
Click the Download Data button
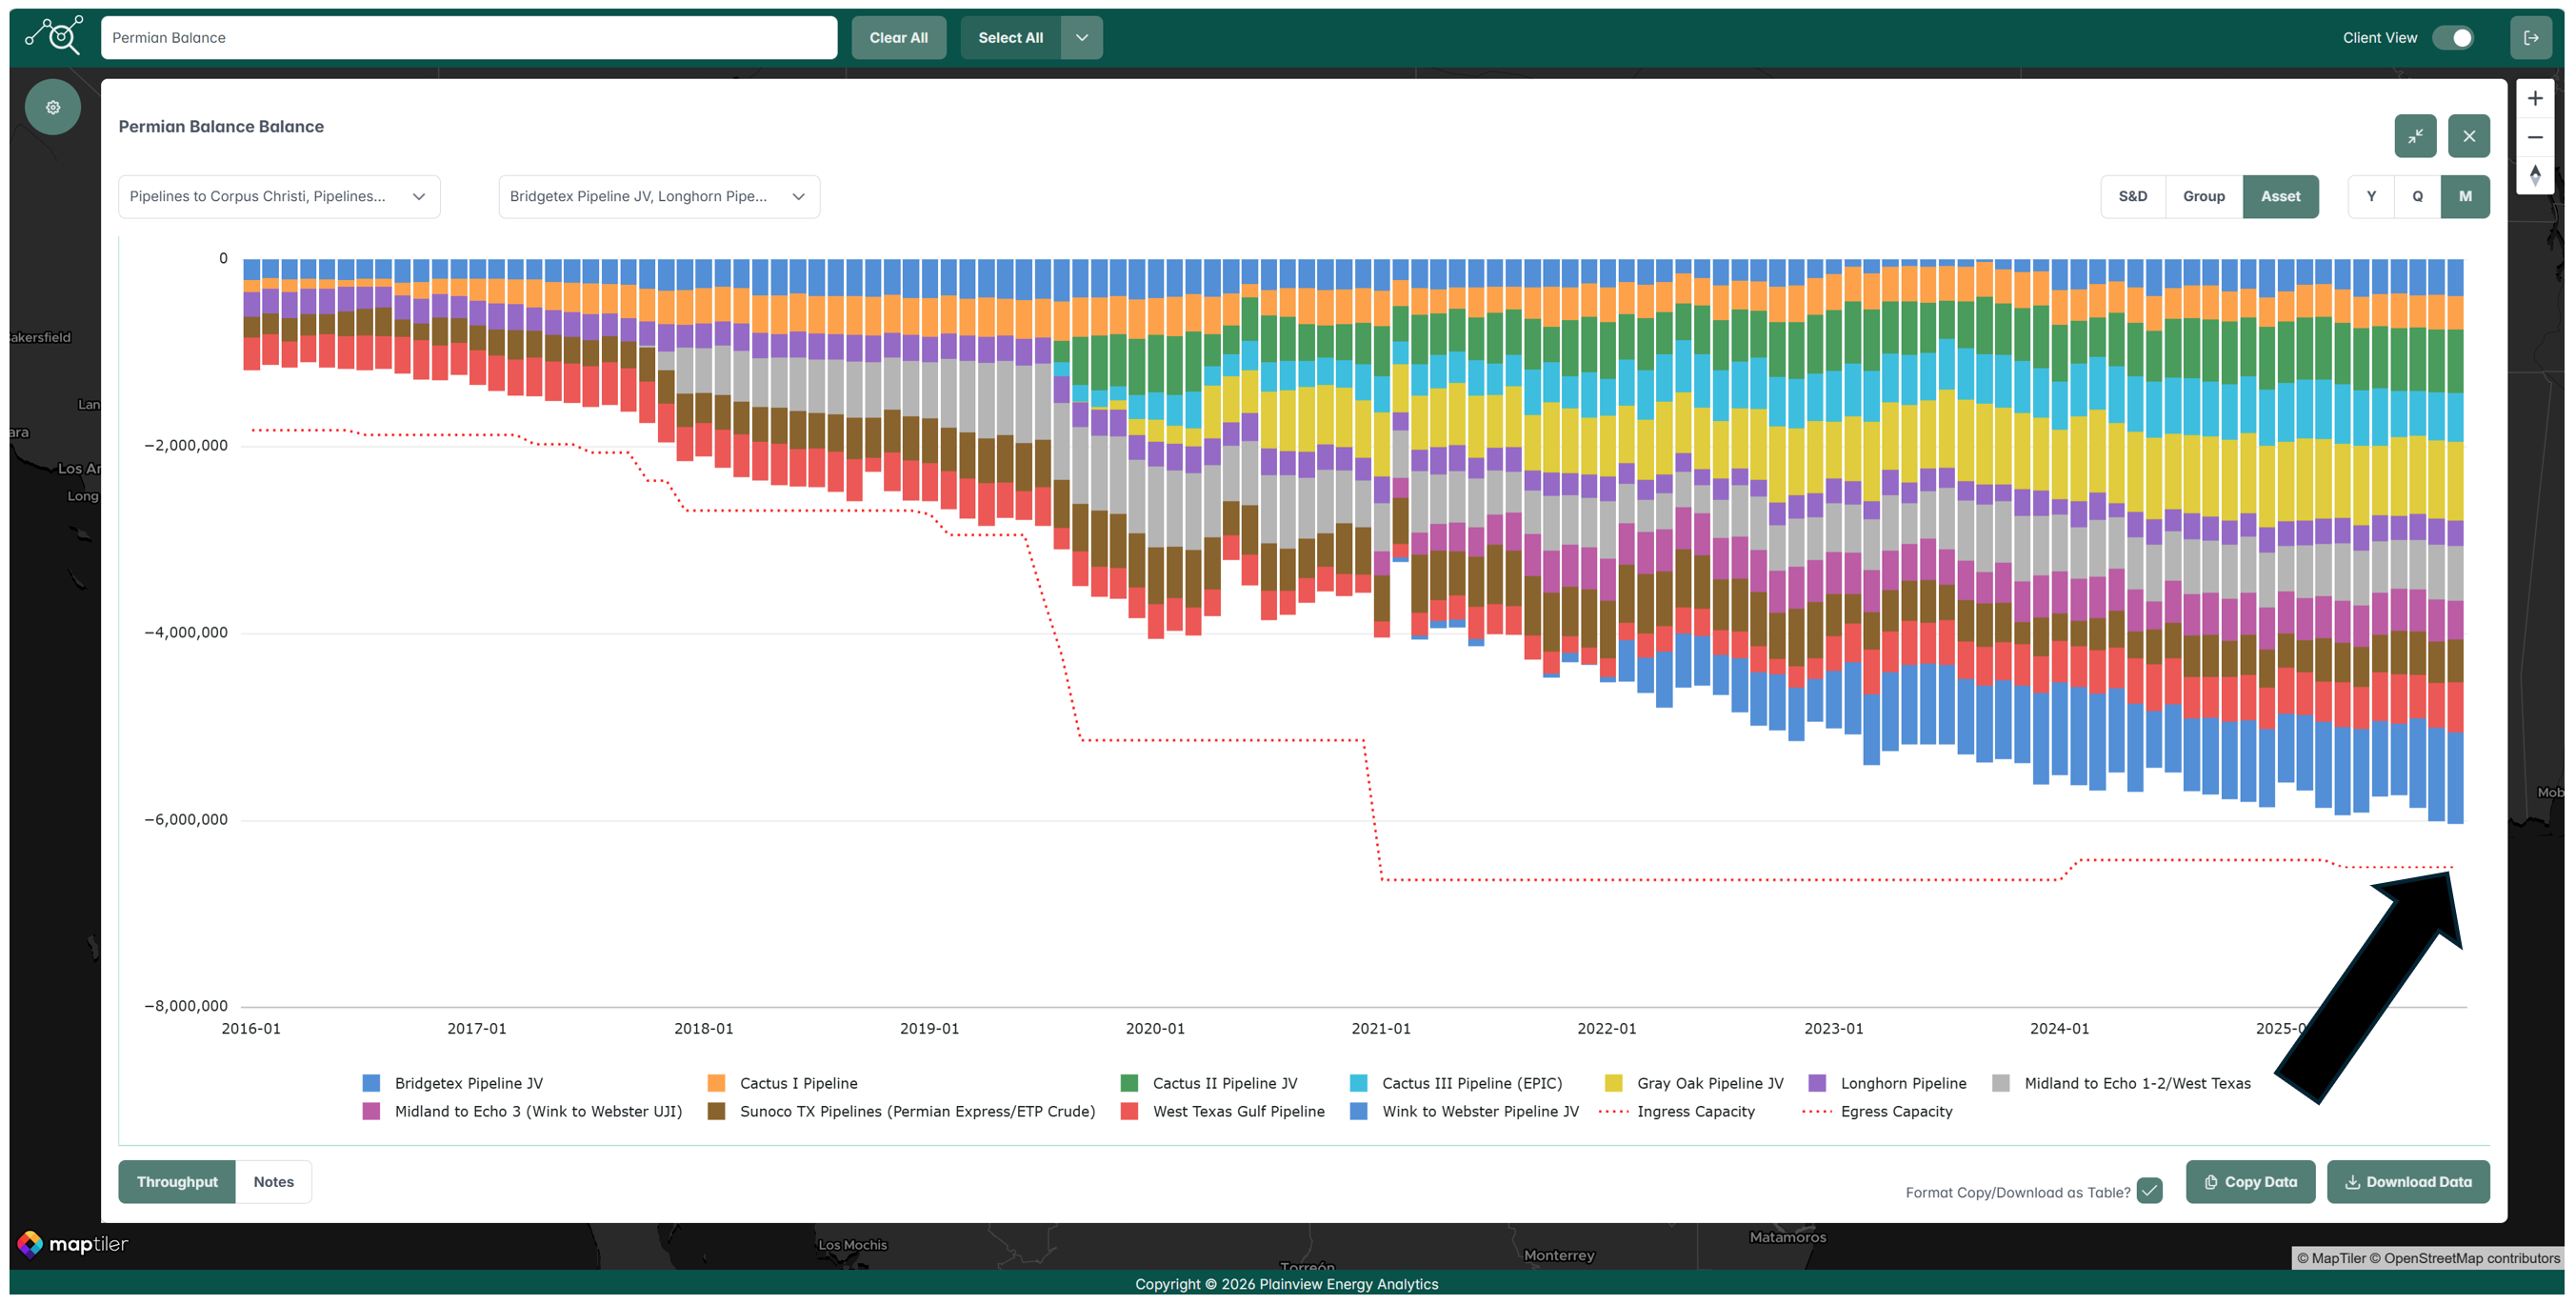tap(2407, 1182)
